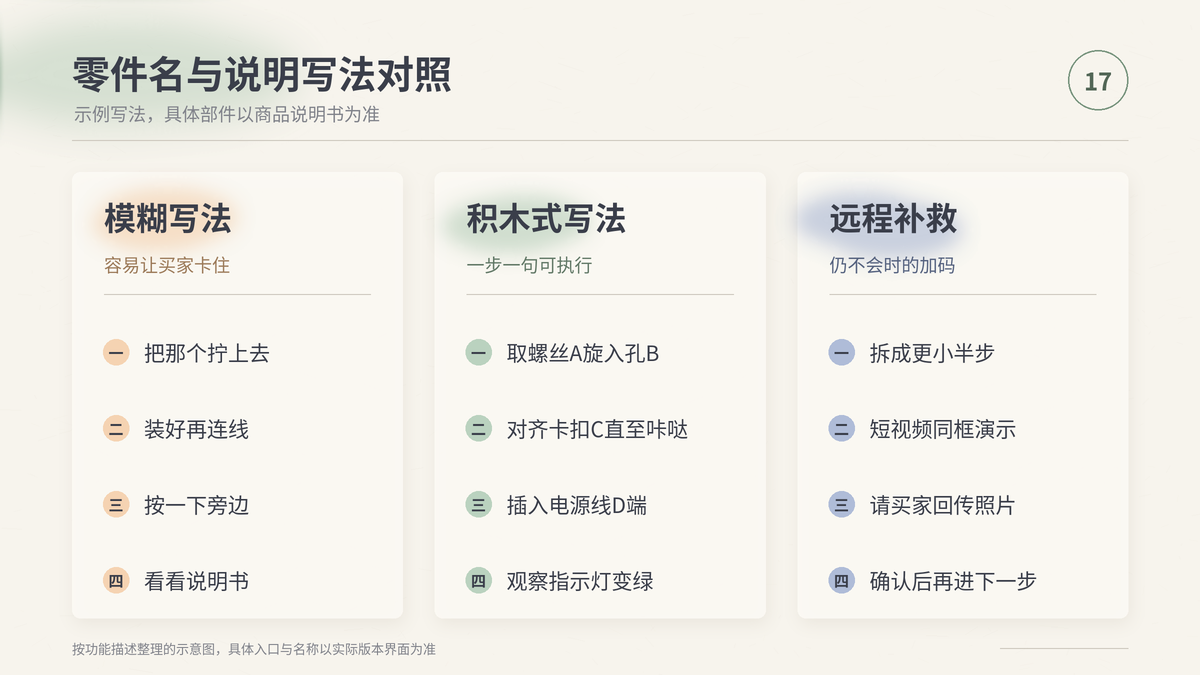Click the page number 17 badge
Viewport: 1200px width, 675px height.
tap(1098, 81)
